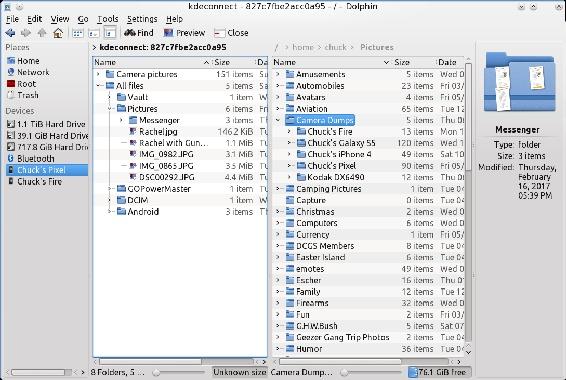This screenshot has width=566, height=380.
Task: Expand the Messenger folder tree arrow
Action: pos(121,120)
